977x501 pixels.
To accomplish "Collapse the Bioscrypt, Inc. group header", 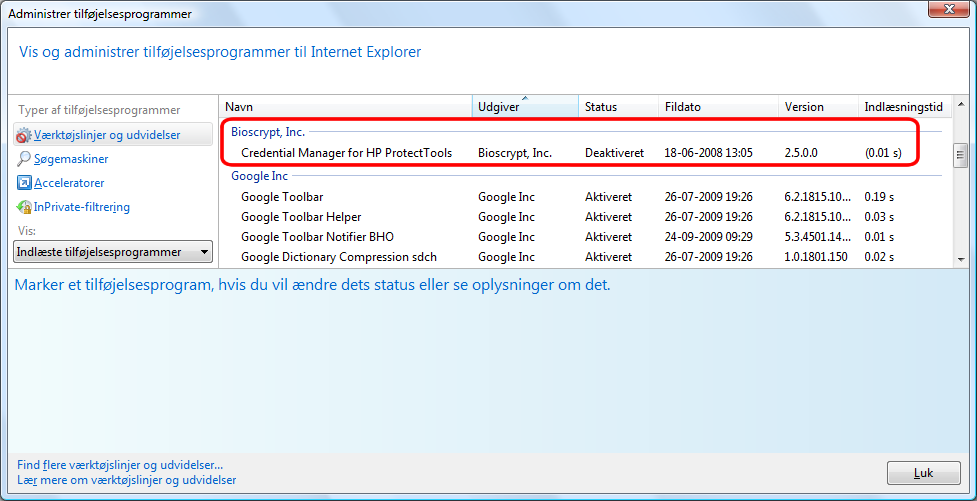I will [x=268, y=132].
